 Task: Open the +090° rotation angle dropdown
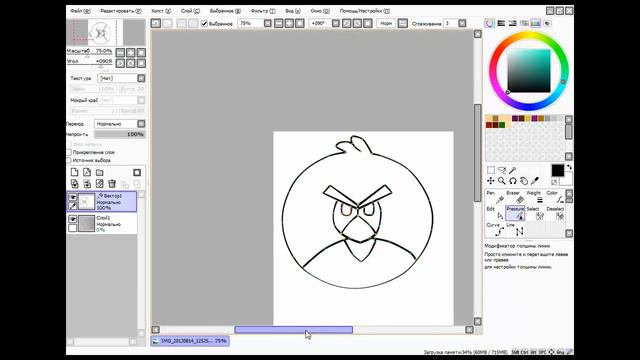click(336, 24)
